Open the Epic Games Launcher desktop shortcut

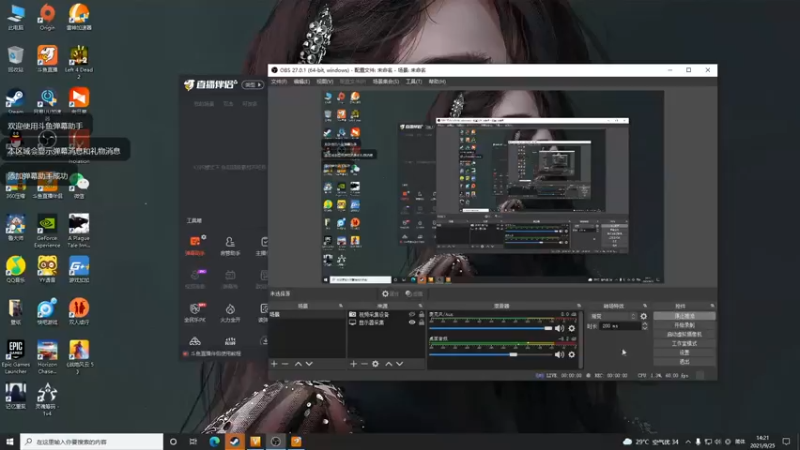tap(15, 357)
